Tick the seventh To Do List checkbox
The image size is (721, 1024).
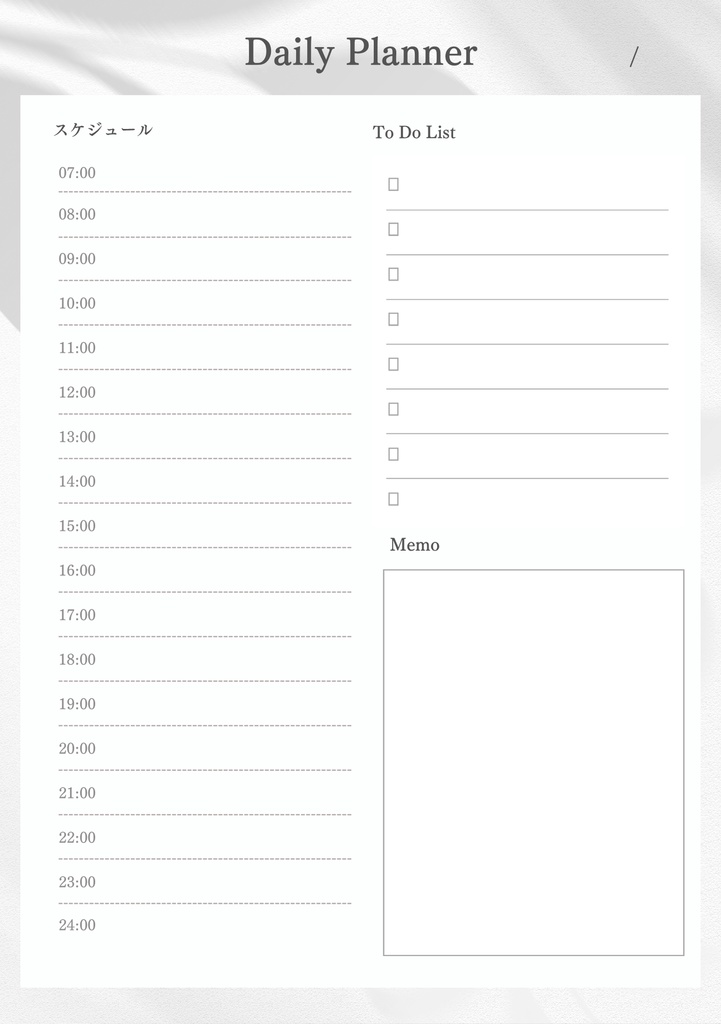click(393, 454)
